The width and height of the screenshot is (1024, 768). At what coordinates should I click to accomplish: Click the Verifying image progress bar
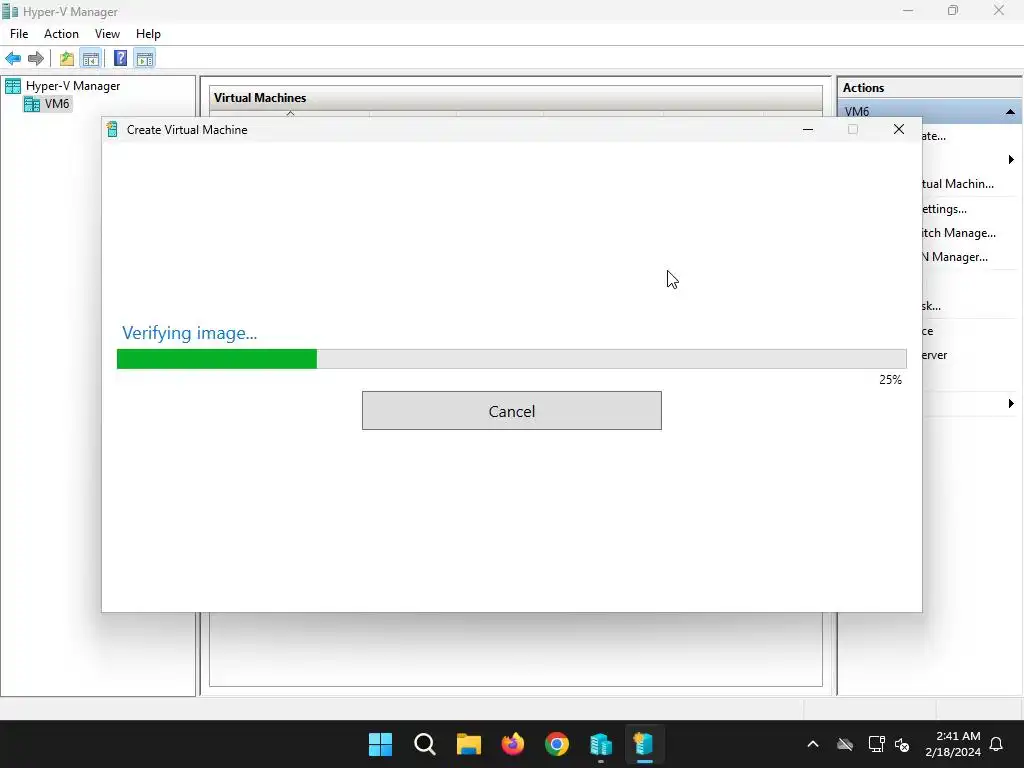[x=511, y=359]
